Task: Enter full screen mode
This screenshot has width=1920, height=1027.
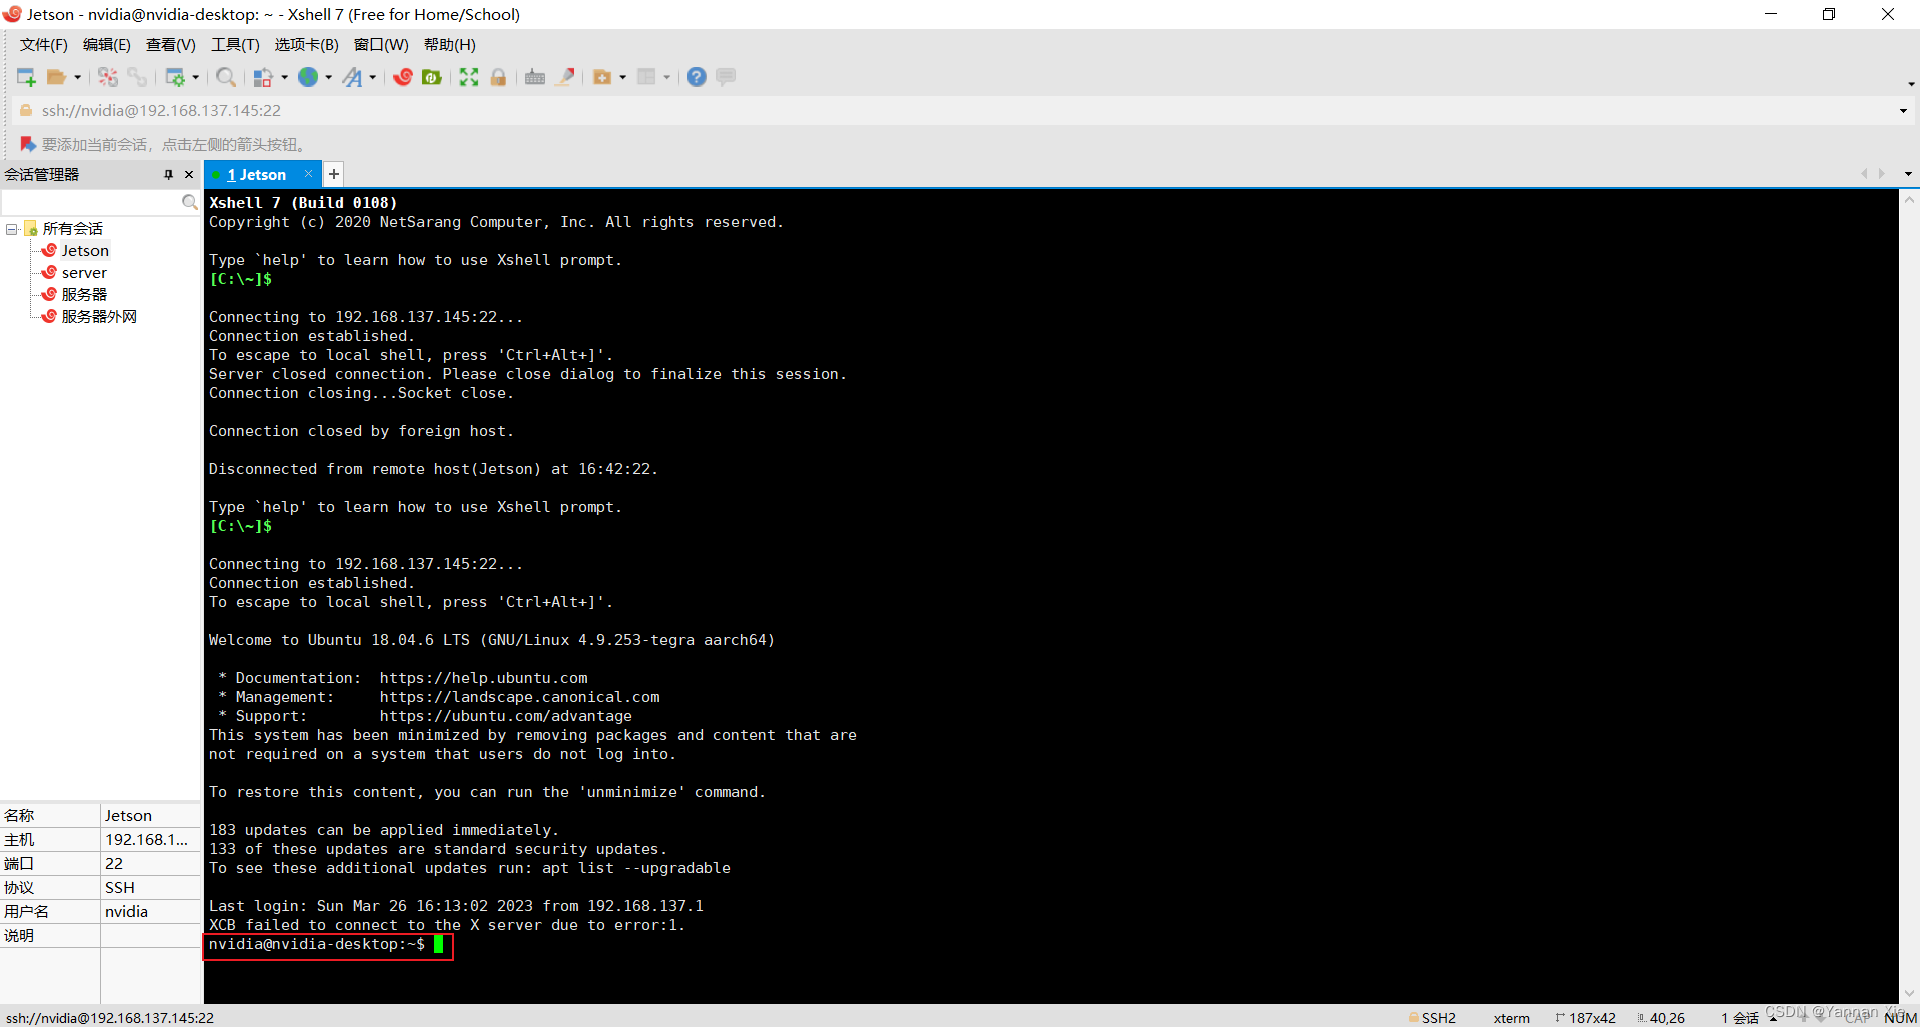Action: tap(469, 77)
